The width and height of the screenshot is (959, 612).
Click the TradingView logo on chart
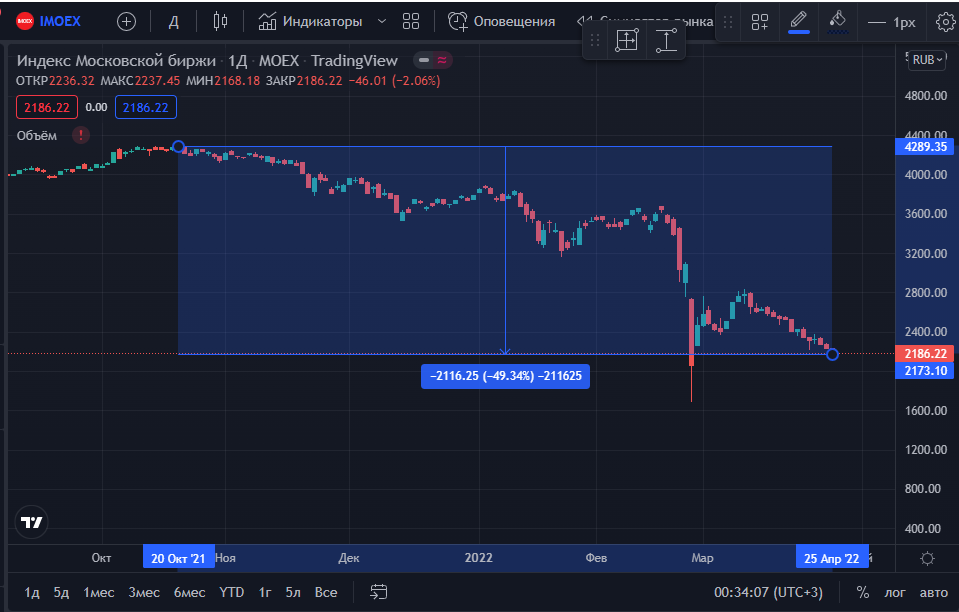tap(31, 522)
